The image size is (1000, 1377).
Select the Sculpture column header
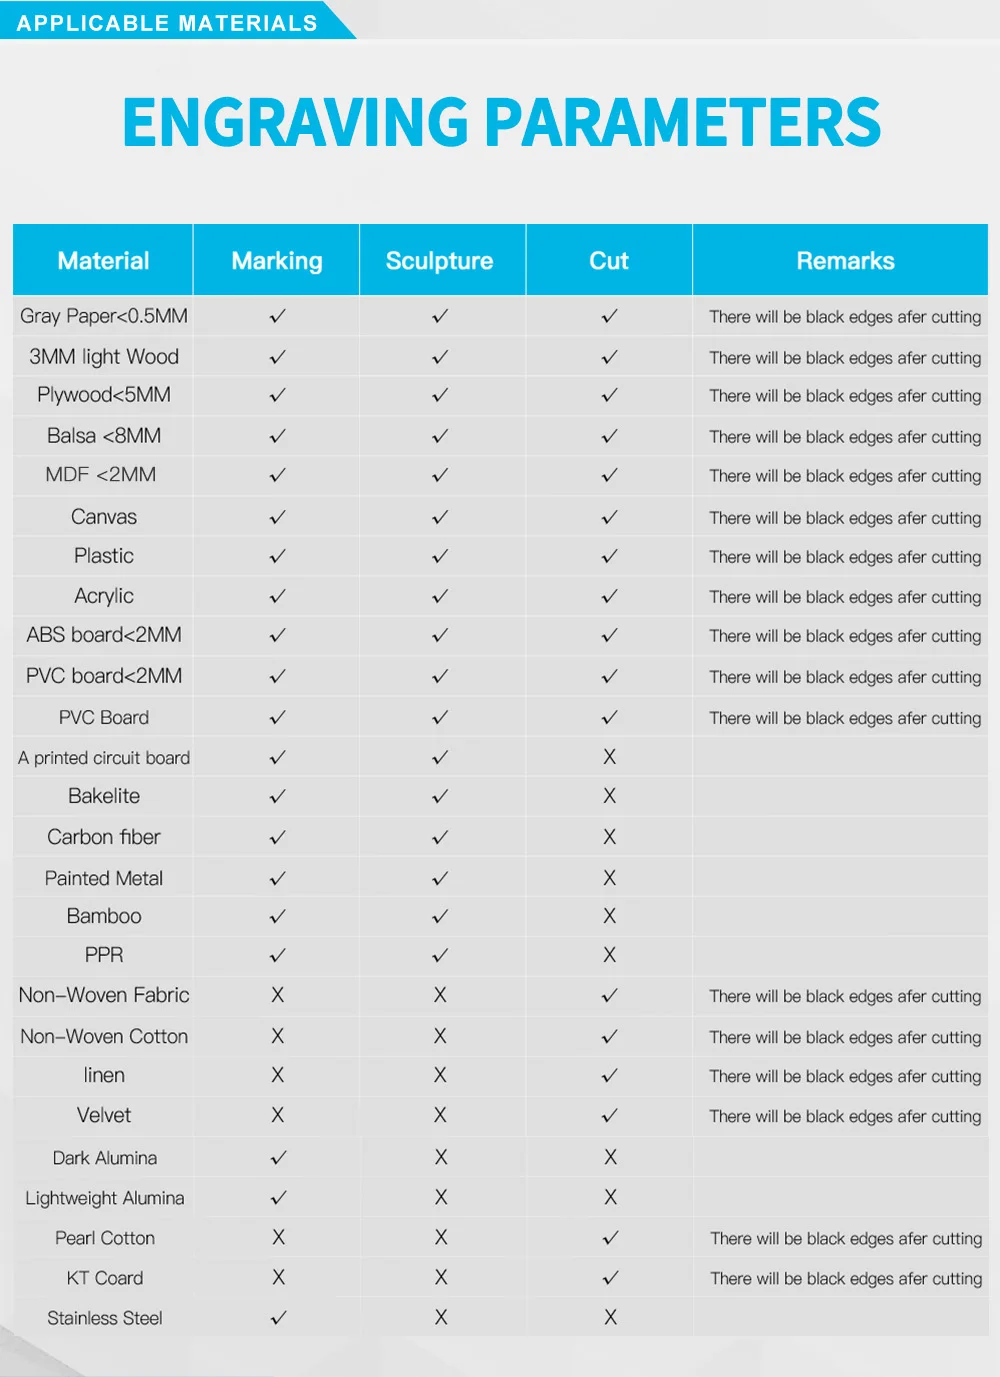pyautogui.click(x=440, y=261)
